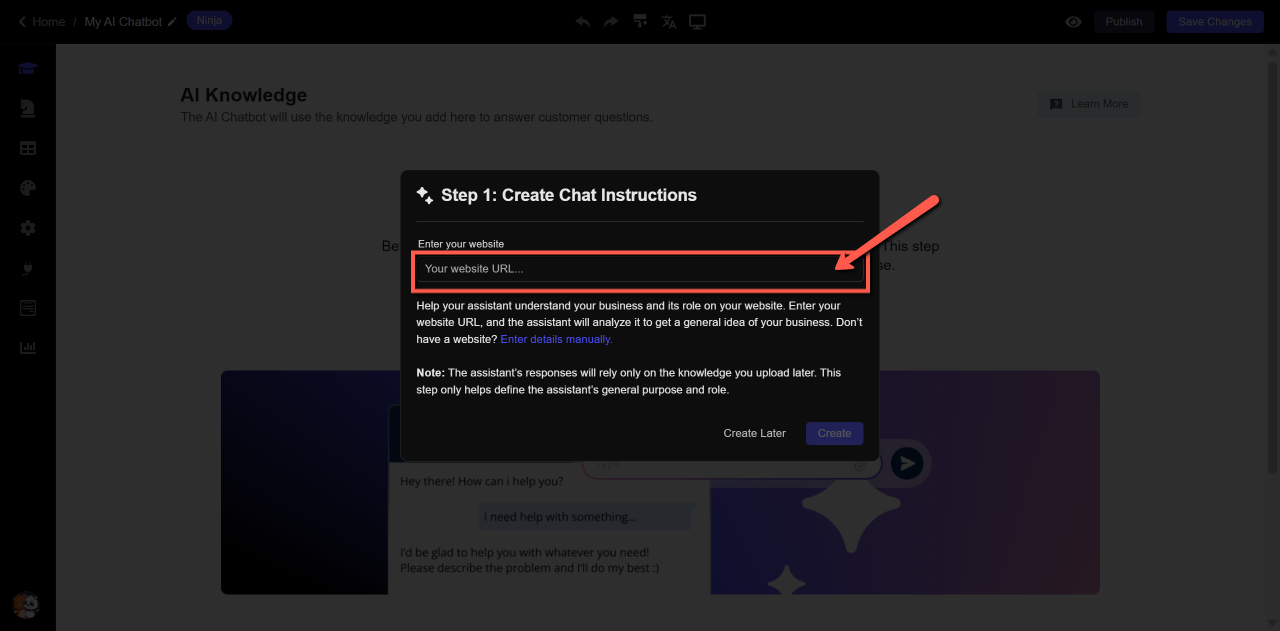Image resolution: width=1280 pixels, height=631 pixels.
Task: Open the layout grid sidebar icon
Action: coord(28,148)
